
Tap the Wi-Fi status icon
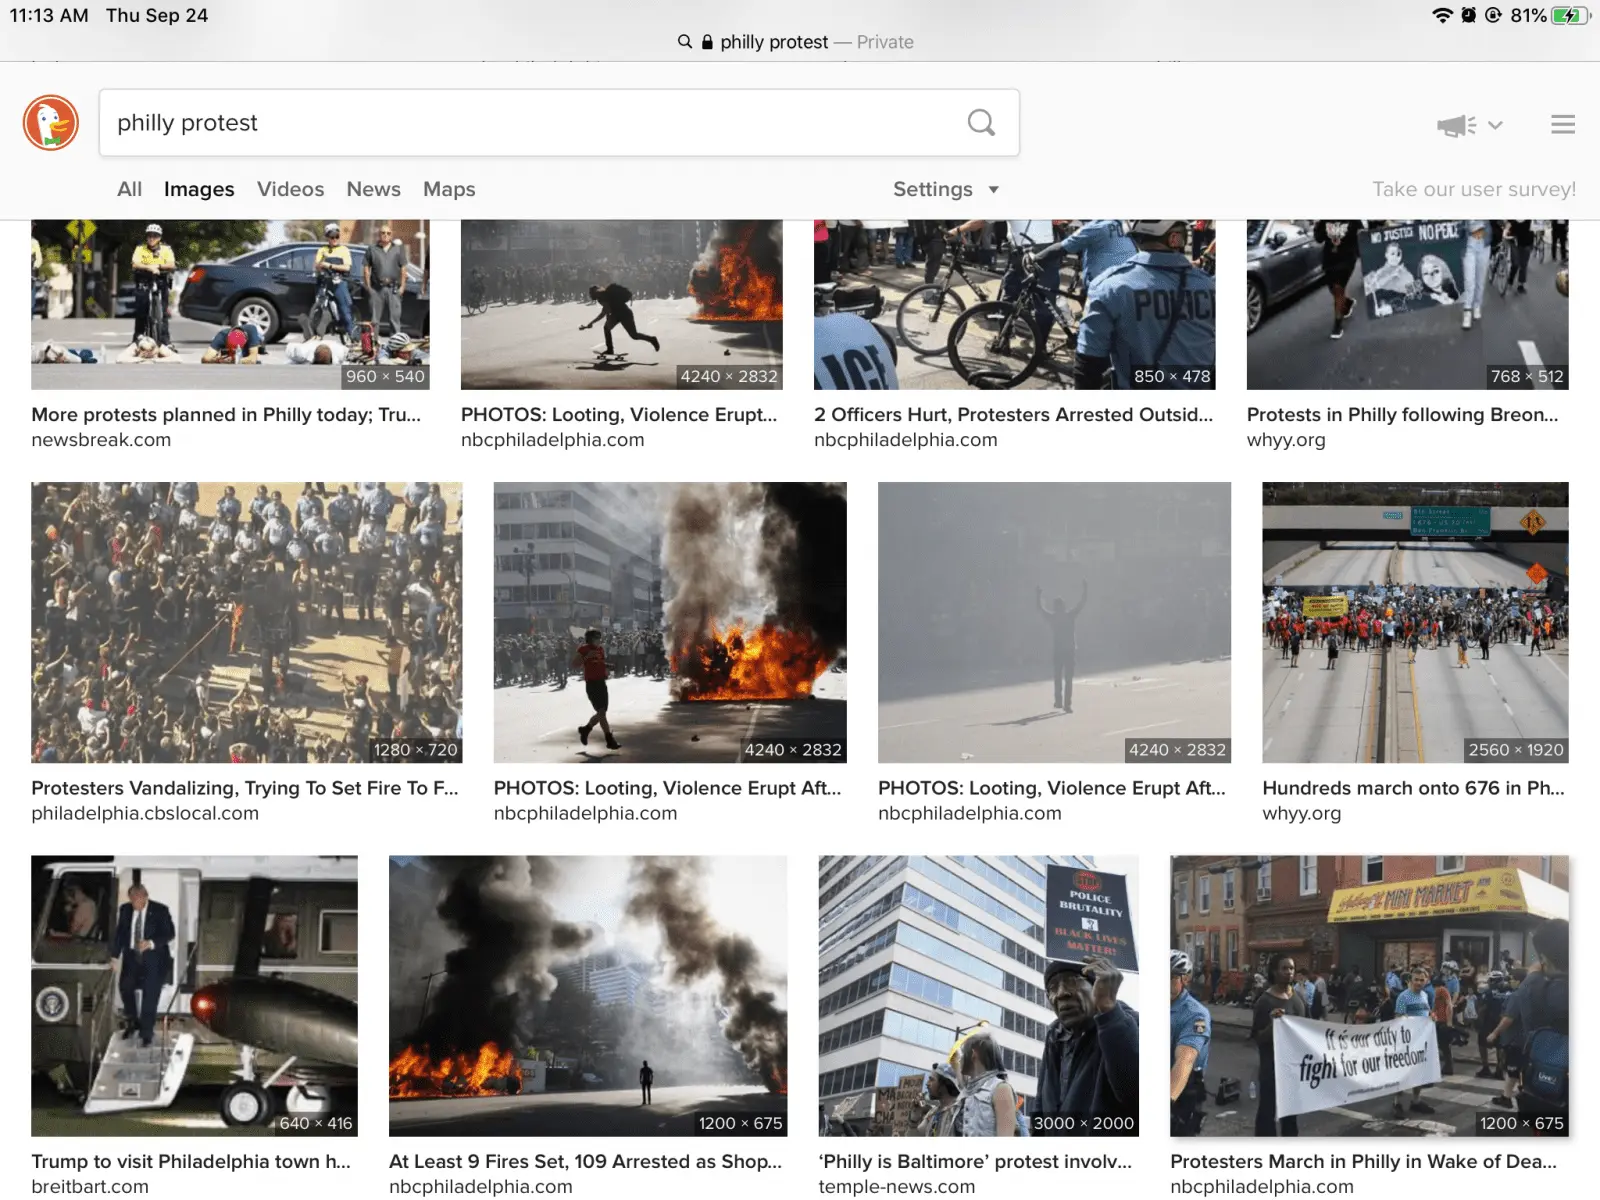(x=1441, y=15)
